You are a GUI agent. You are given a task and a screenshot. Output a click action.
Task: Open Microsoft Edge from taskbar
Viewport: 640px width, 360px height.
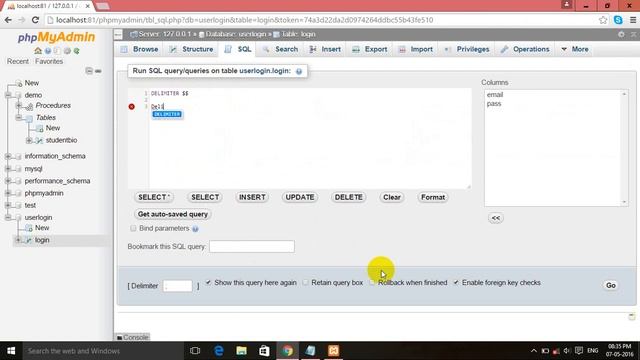point(218,351)
